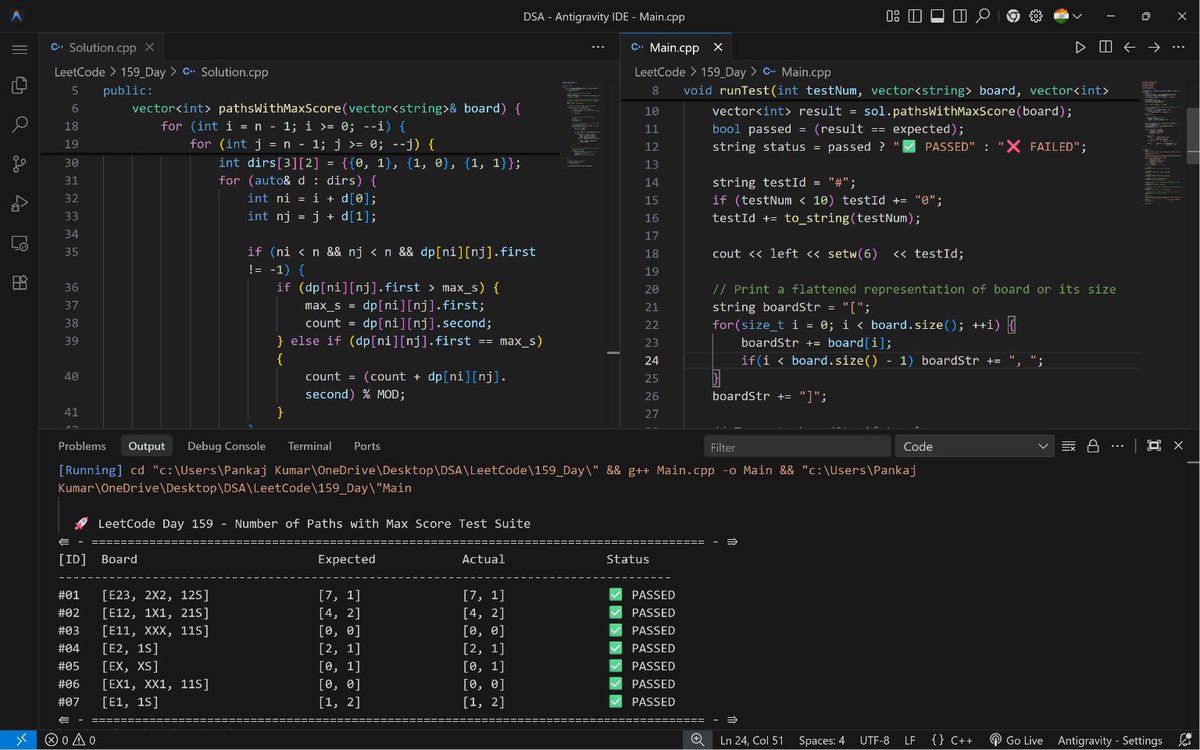Open the Problems panel tab
The height and width of the screenshot is (750, 1200).
pos(82,446)
